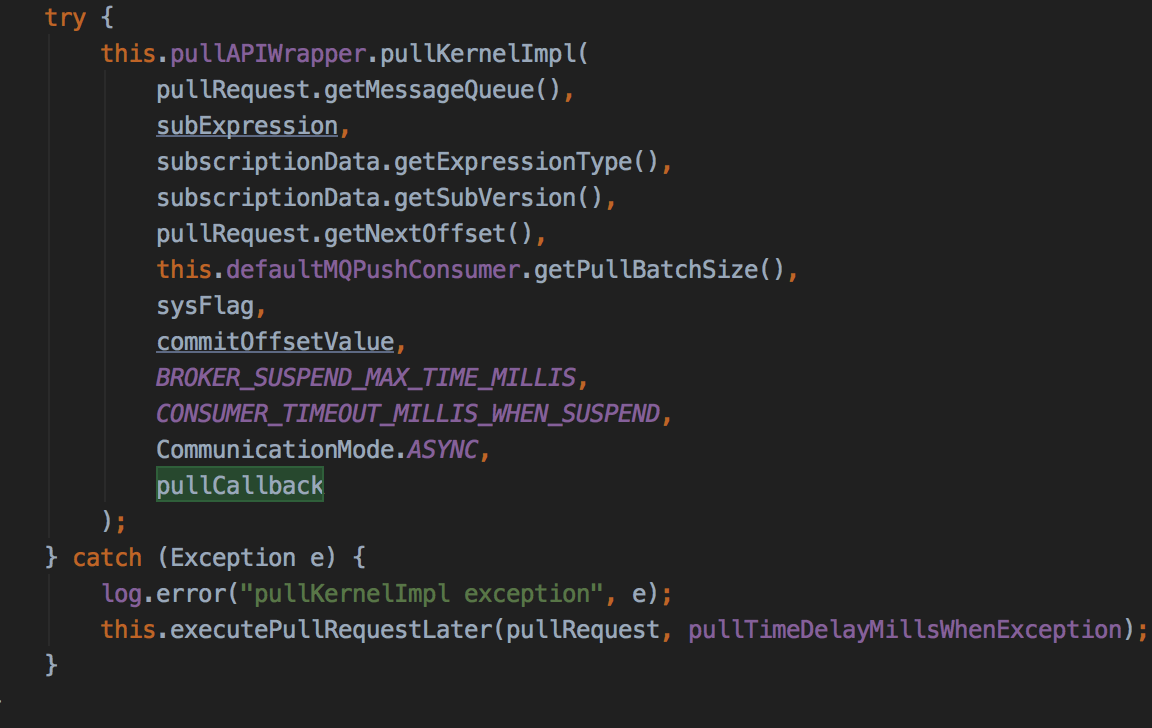Click the CONSUMER_TIMEOUT_MILLIS_WHEN_SUSPEND constant
Image resolution: width=1152 pixels, height=728 pixels.
[x=408, y=414]
